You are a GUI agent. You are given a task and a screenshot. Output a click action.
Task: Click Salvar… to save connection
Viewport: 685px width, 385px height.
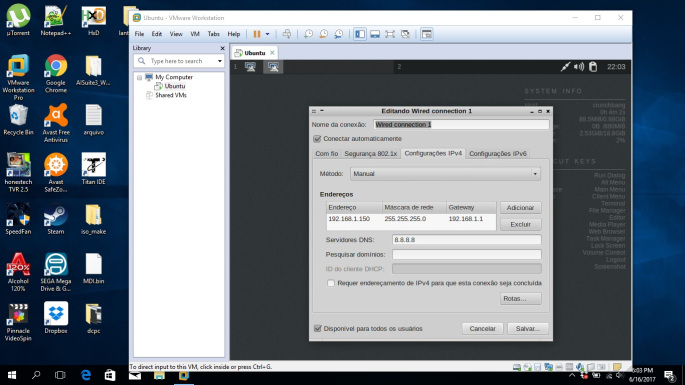[527, 329]
